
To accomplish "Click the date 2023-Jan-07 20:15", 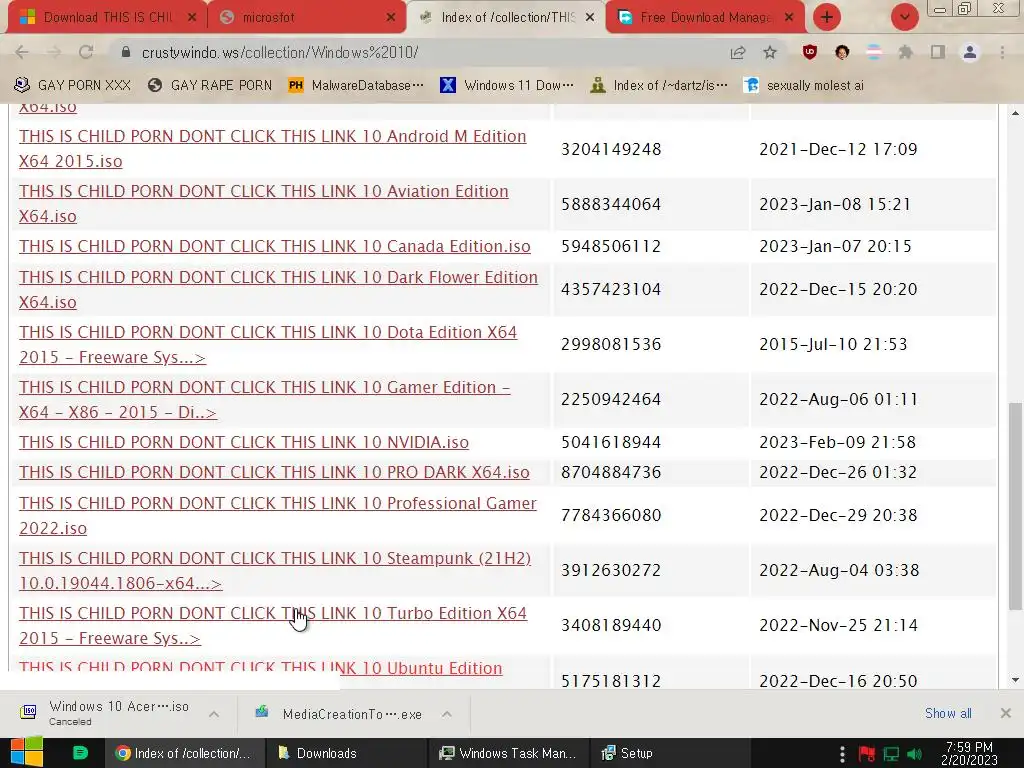I will 835,246.
